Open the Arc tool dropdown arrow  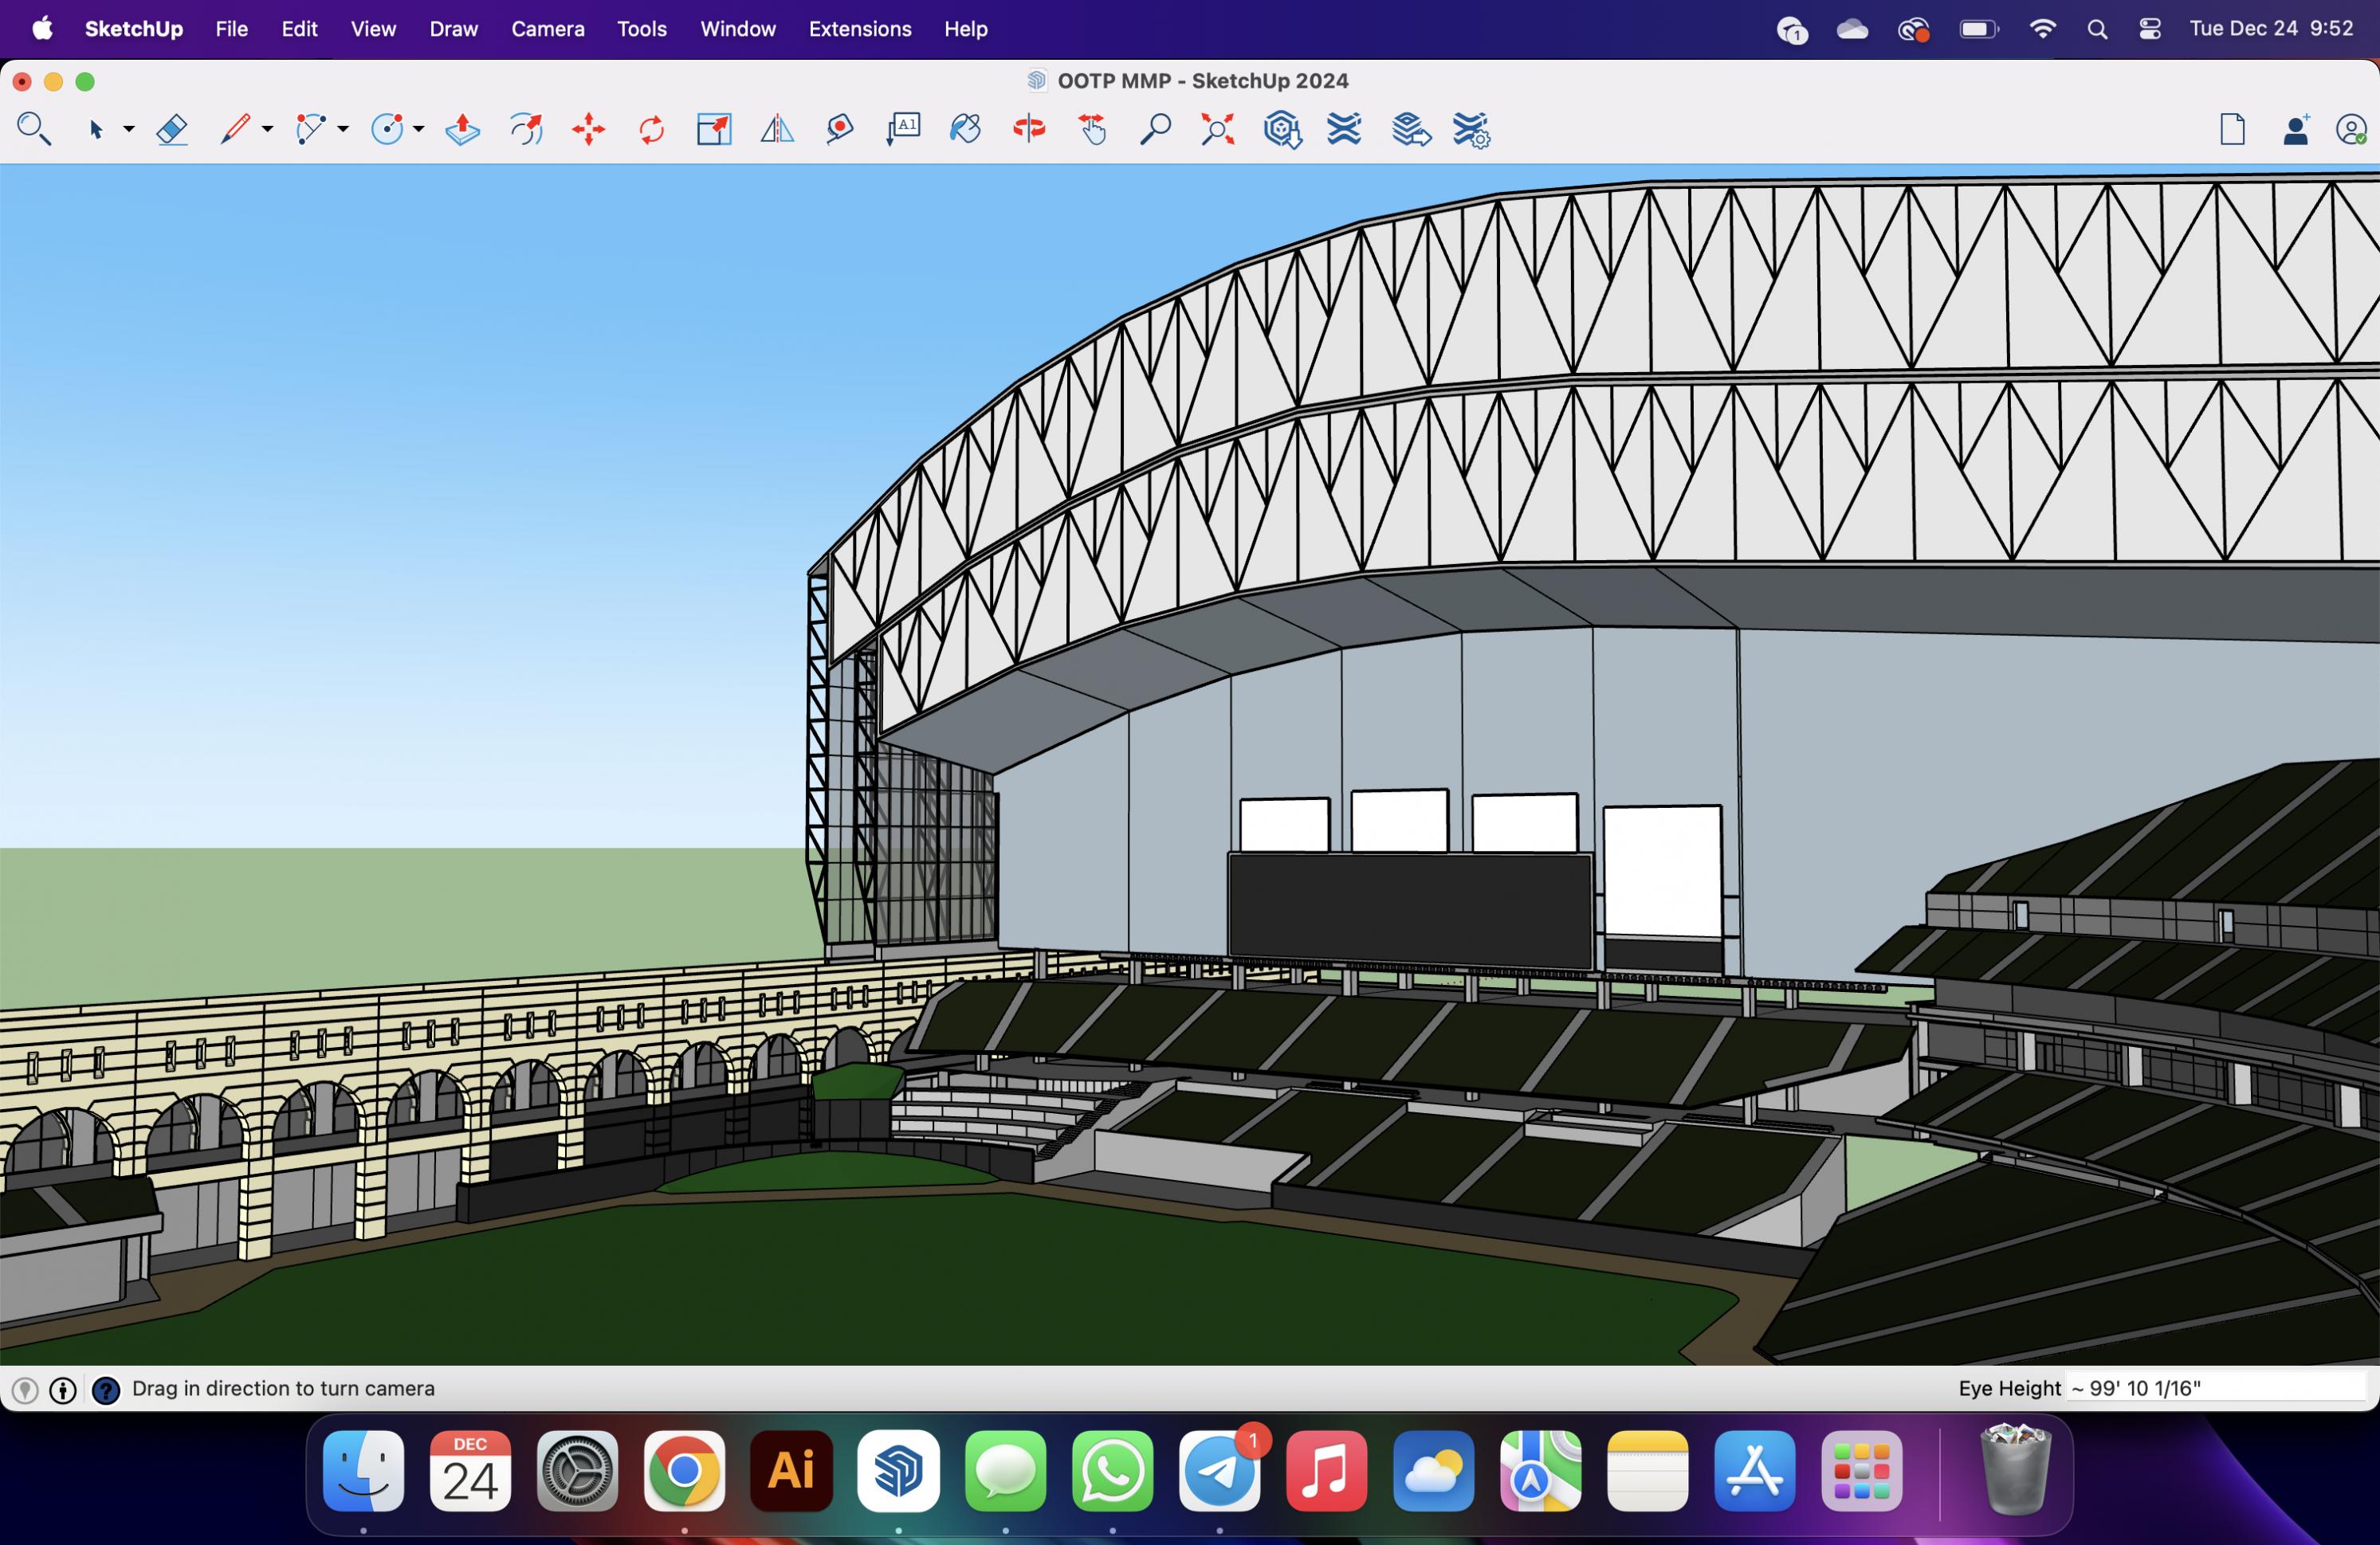coord(343,130)
